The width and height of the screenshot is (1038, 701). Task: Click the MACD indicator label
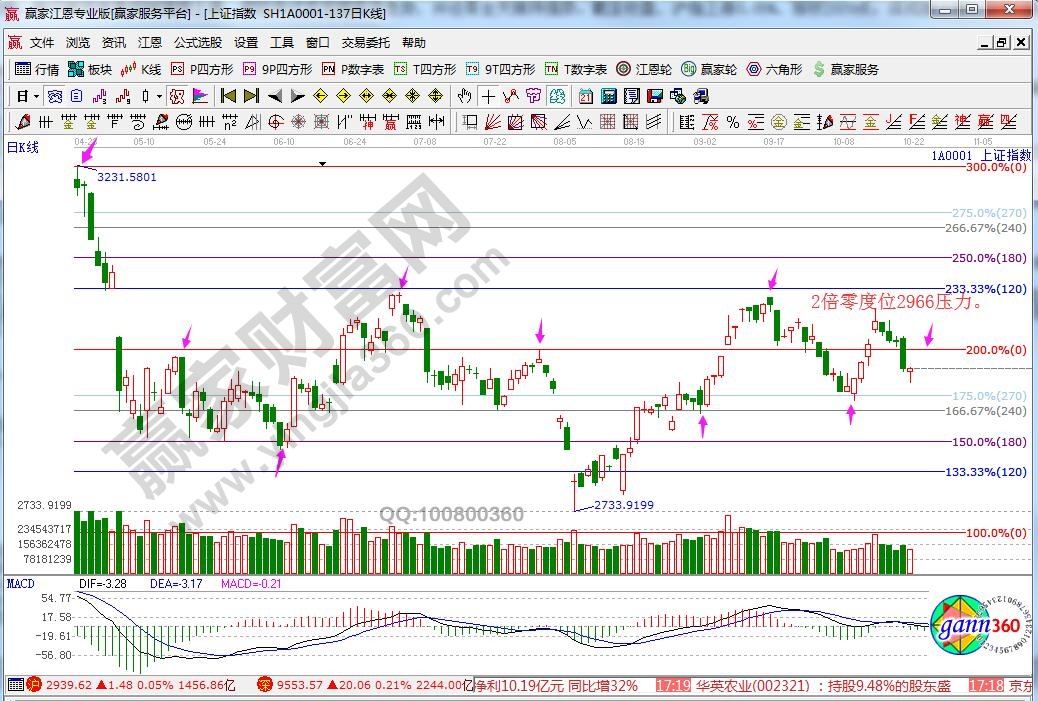pos(21,583)
